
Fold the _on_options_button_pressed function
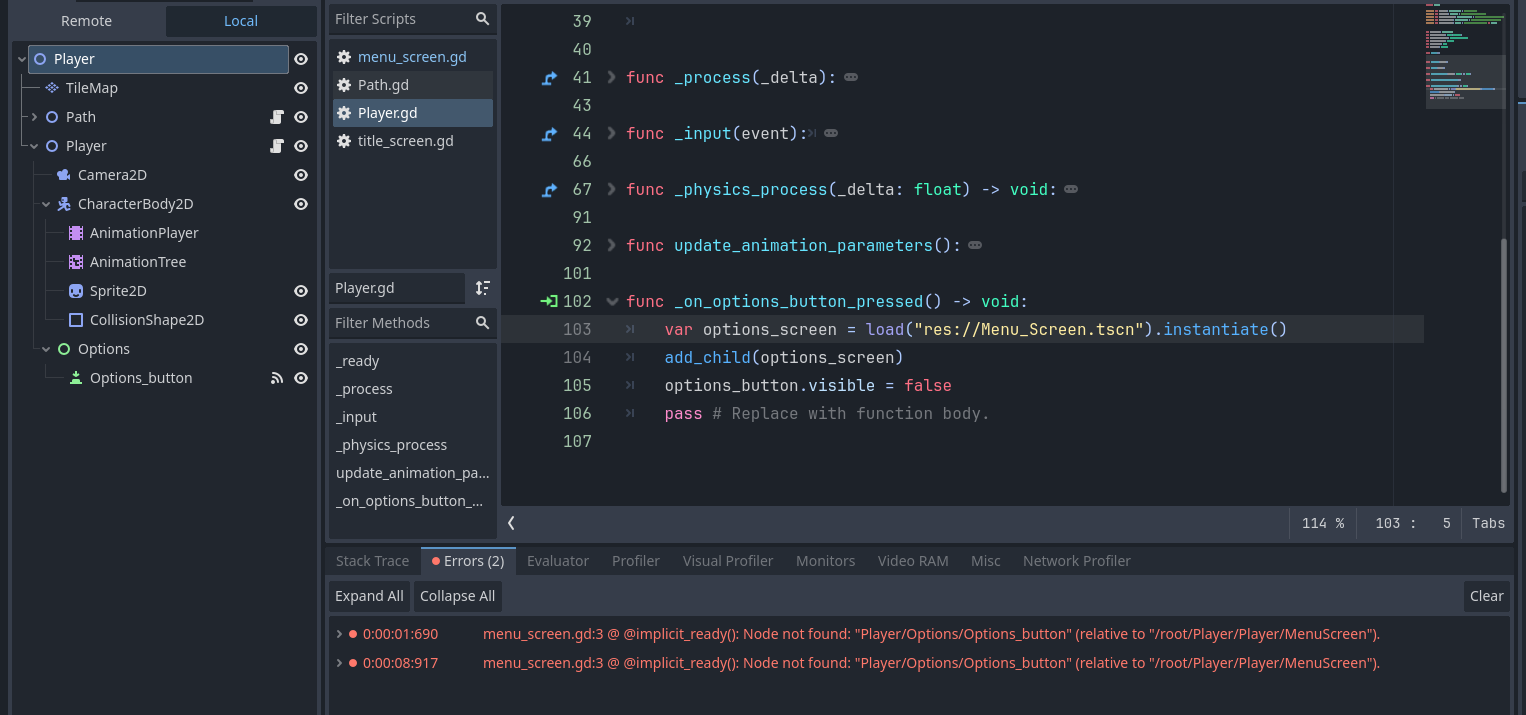point(612,301)
